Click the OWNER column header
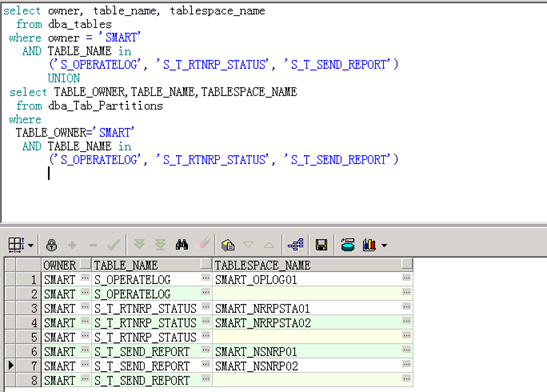 [x=66, y=265]
